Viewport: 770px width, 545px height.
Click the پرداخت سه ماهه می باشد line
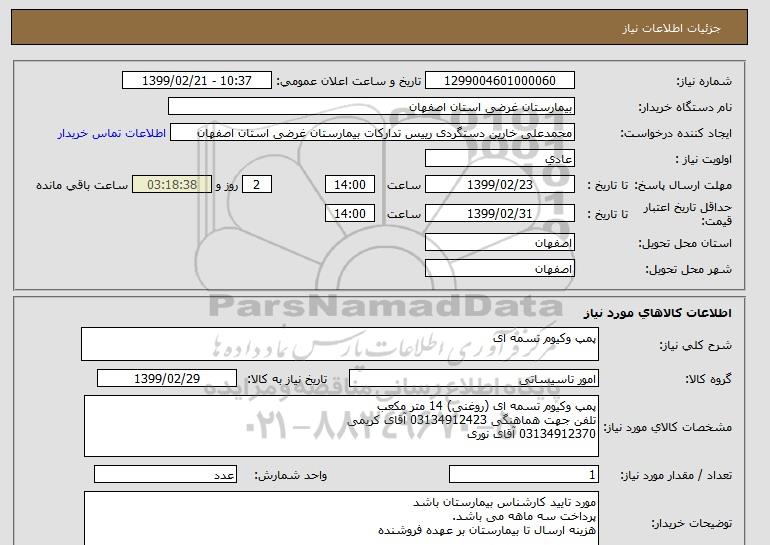click(x=523, y=517)
